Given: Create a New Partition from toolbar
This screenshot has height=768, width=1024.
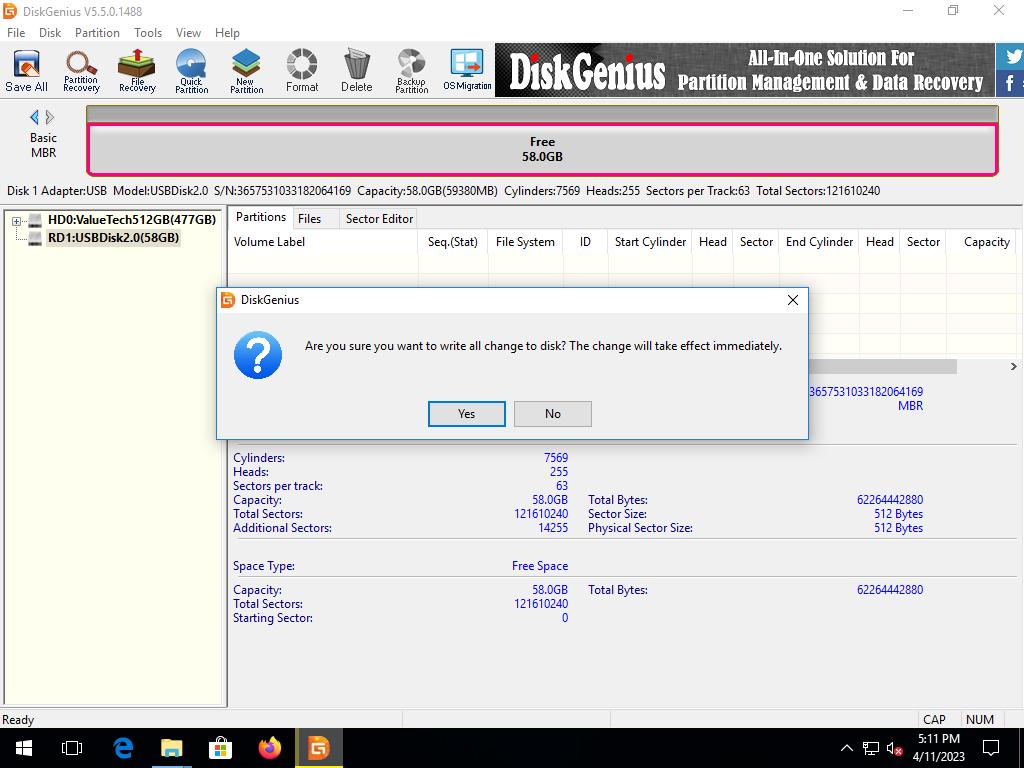Looking at the screenshot, I should point(246,70).
